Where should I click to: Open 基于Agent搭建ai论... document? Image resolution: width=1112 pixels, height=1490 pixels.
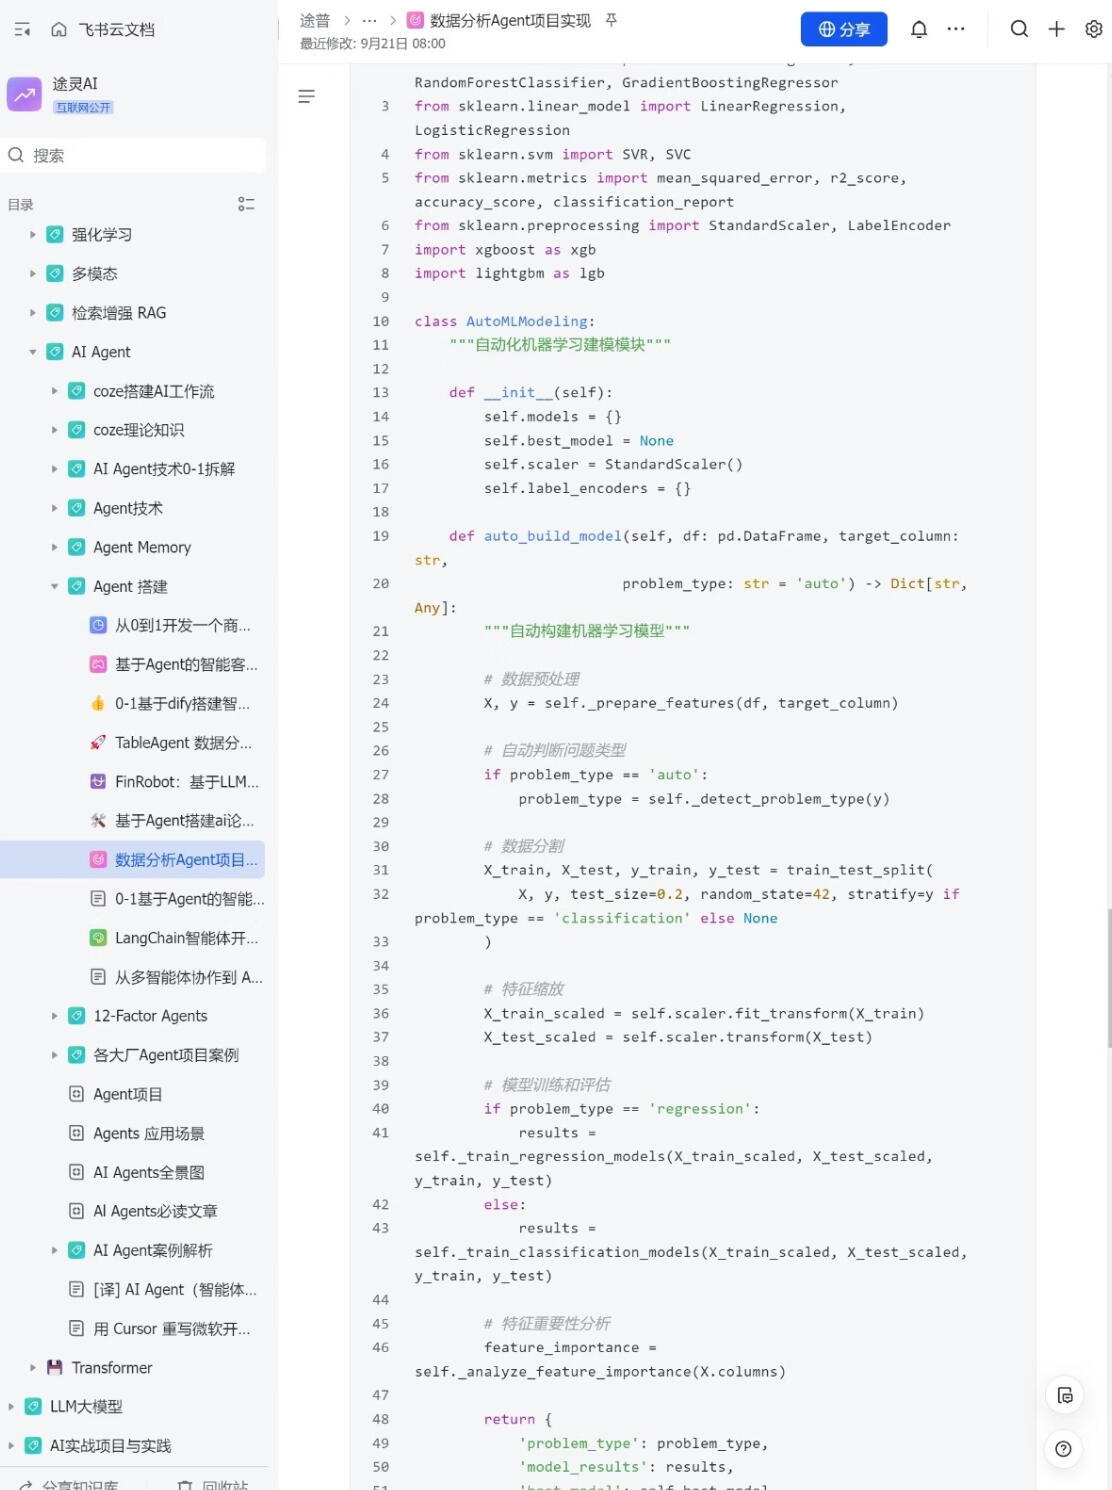tap(184, 820)
